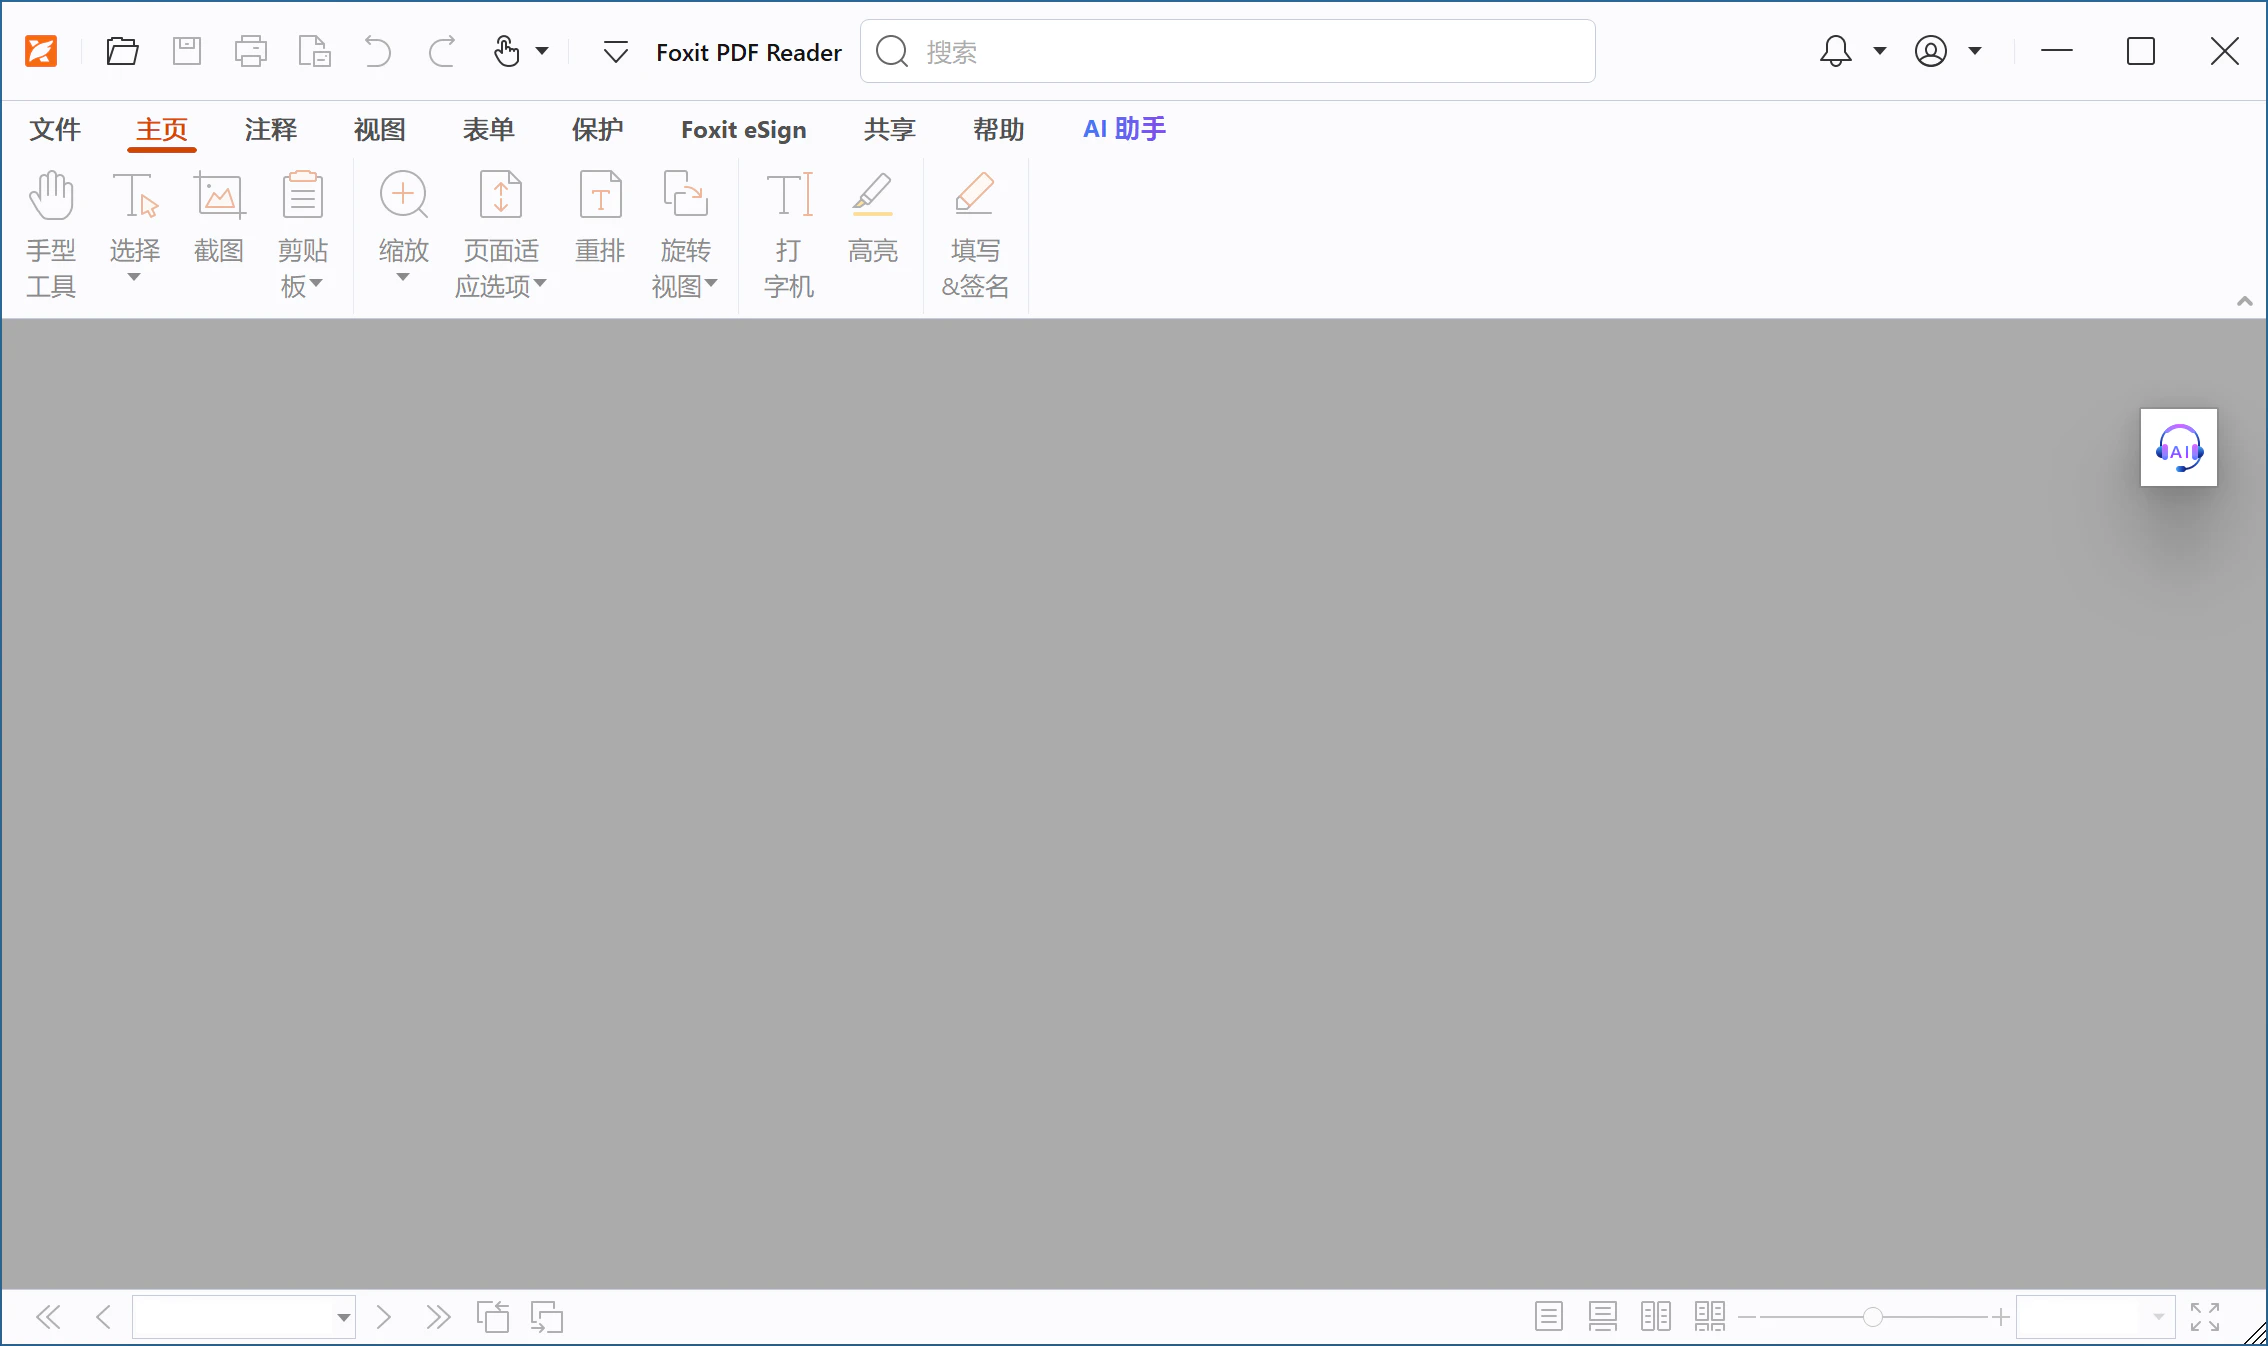Click the Foxit logo icon

coord(41,51)
